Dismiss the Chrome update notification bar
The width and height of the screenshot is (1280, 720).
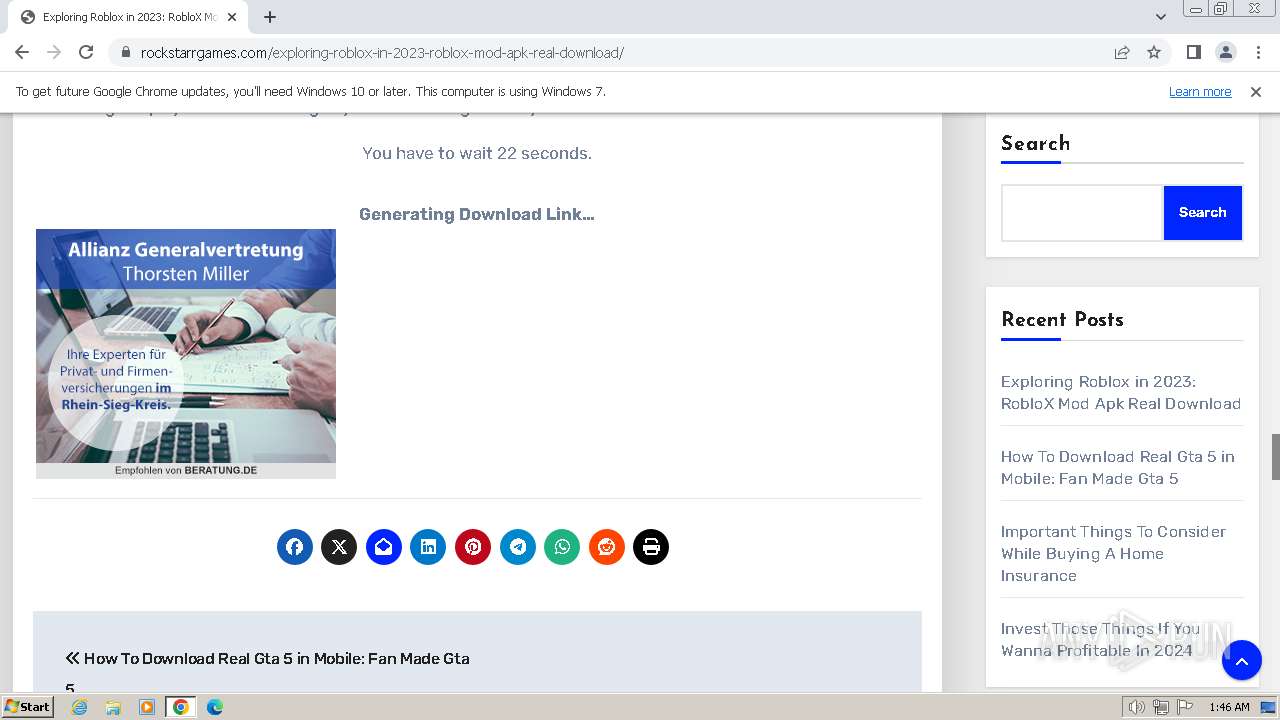point(1256,91)
